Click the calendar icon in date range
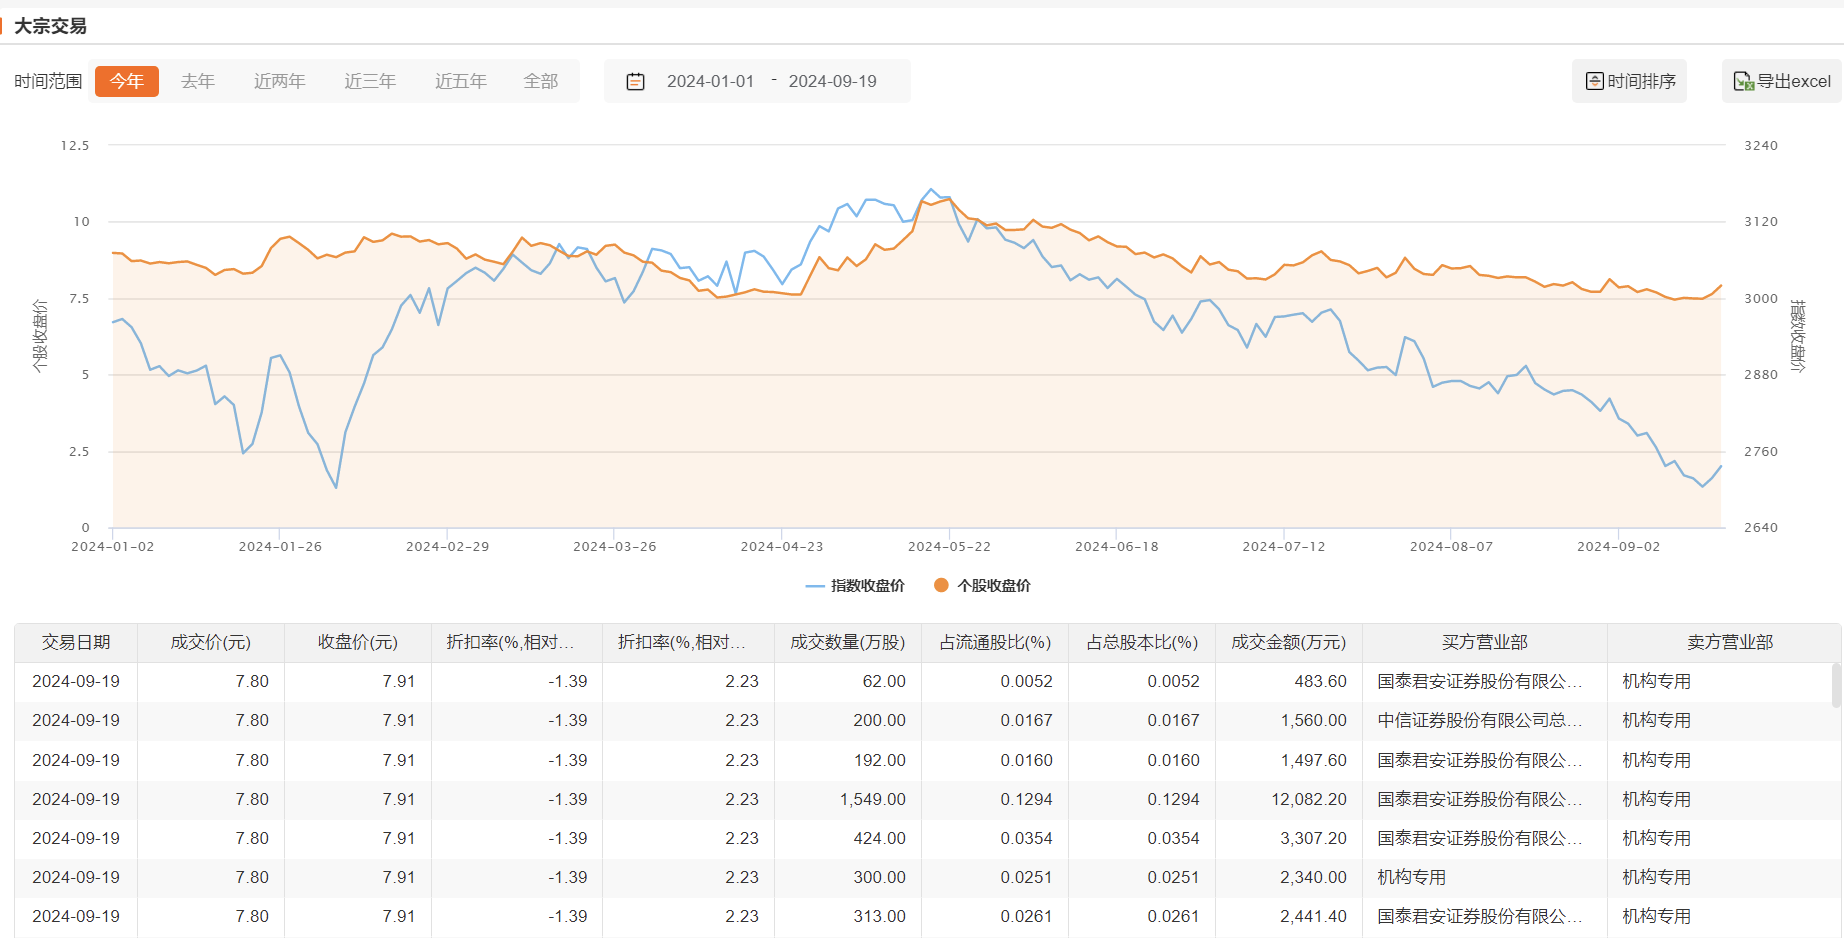1844x938 pixels. (635, 82)
